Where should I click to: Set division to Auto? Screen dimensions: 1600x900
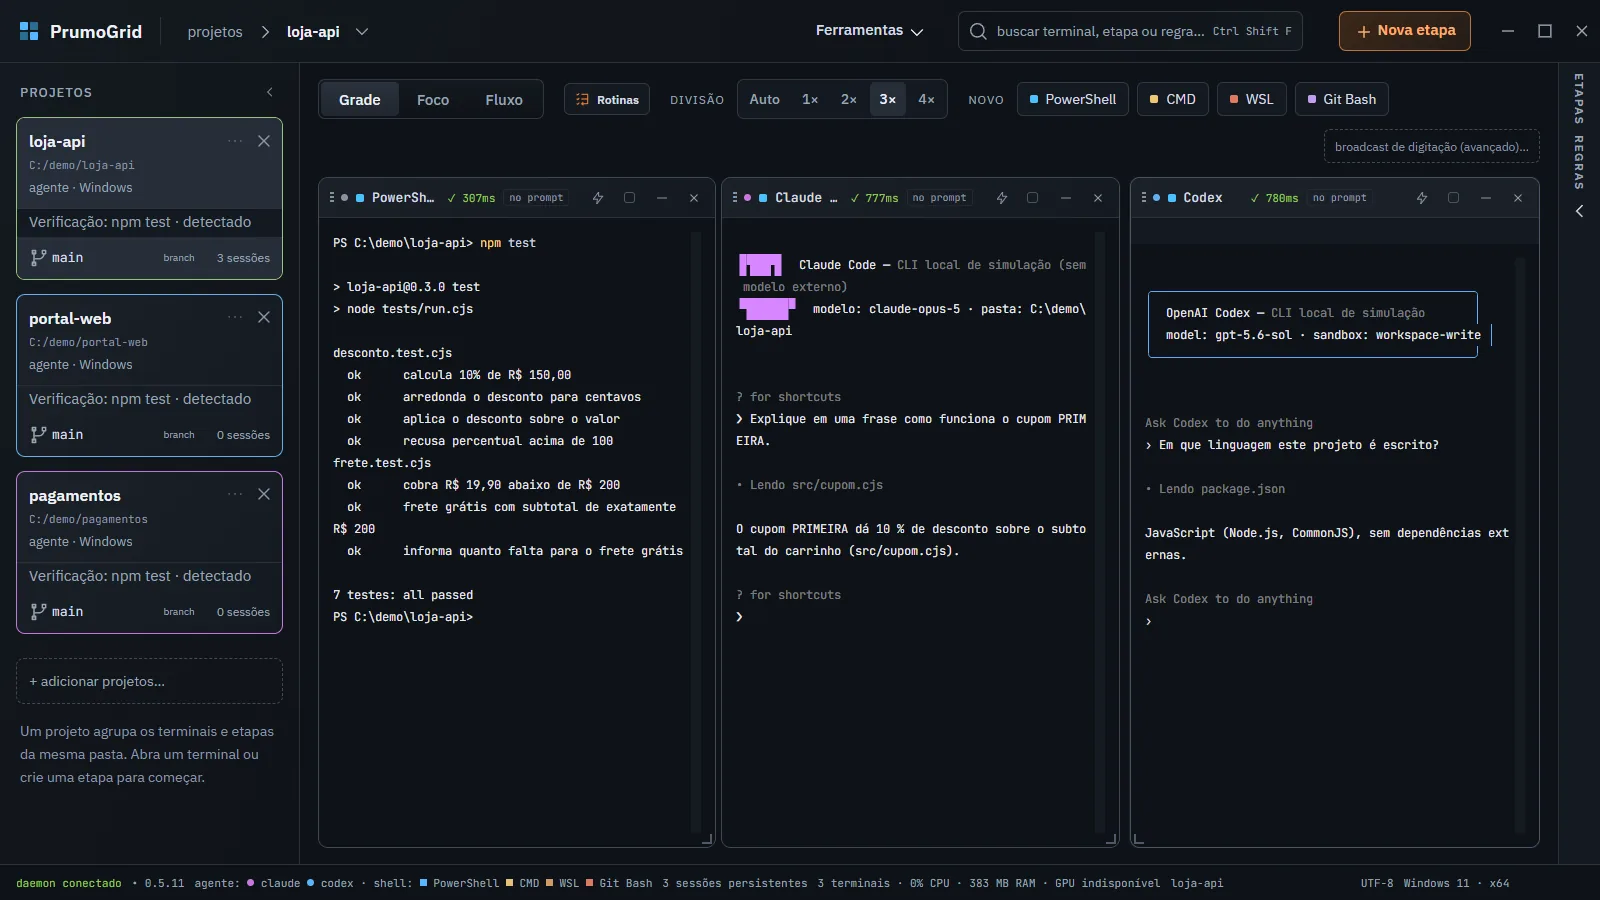(x=764, y=99)
